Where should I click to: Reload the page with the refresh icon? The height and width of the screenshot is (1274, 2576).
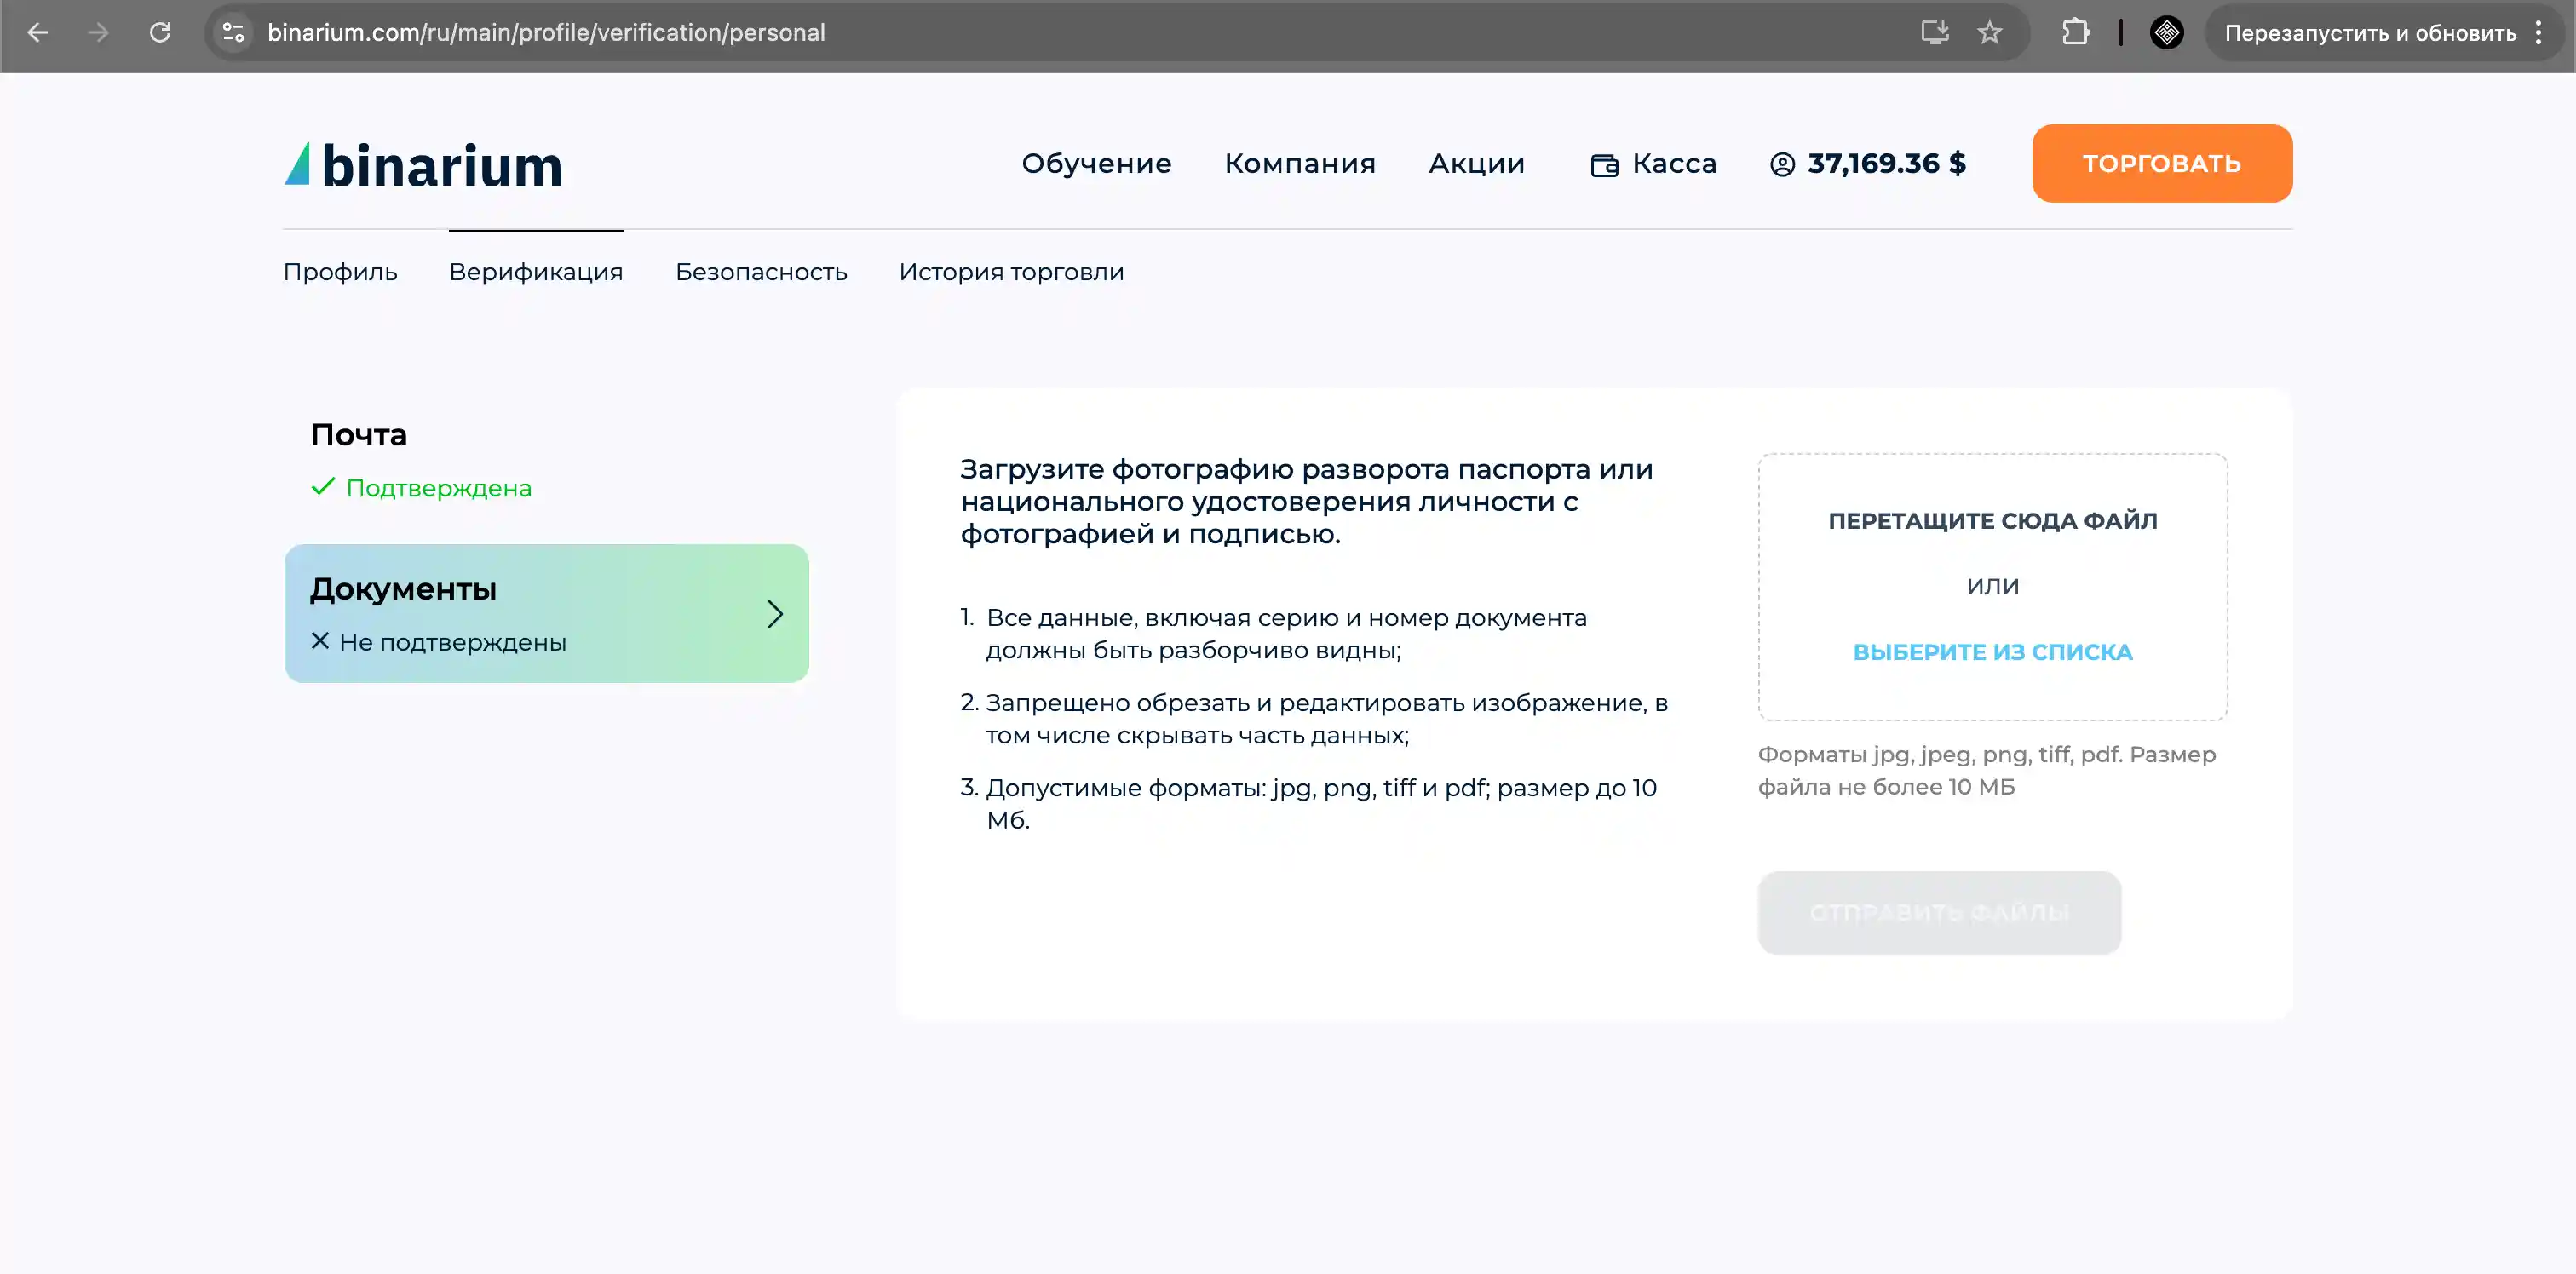pos(160,33)
